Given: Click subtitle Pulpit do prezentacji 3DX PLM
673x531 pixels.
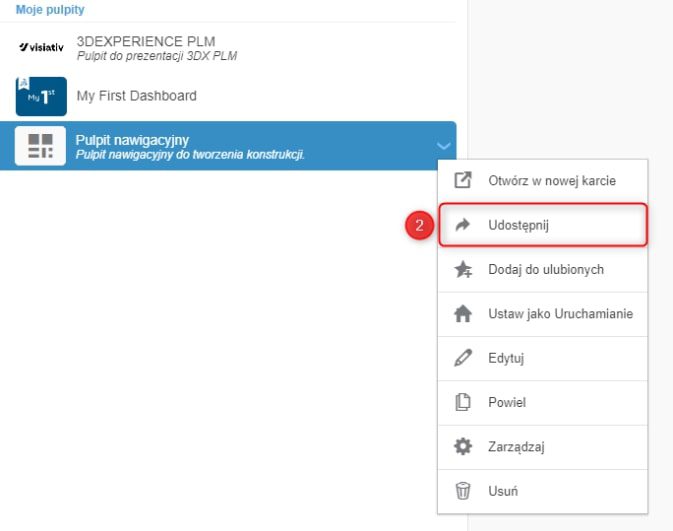Looking at the screenshot, I should pos(157,56).
